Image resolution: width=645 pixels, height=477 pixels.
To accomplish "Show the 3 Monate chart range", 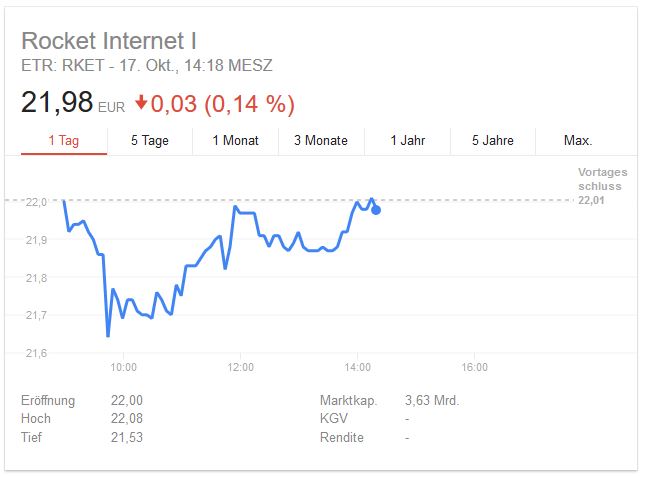I will tap(321, 141).
